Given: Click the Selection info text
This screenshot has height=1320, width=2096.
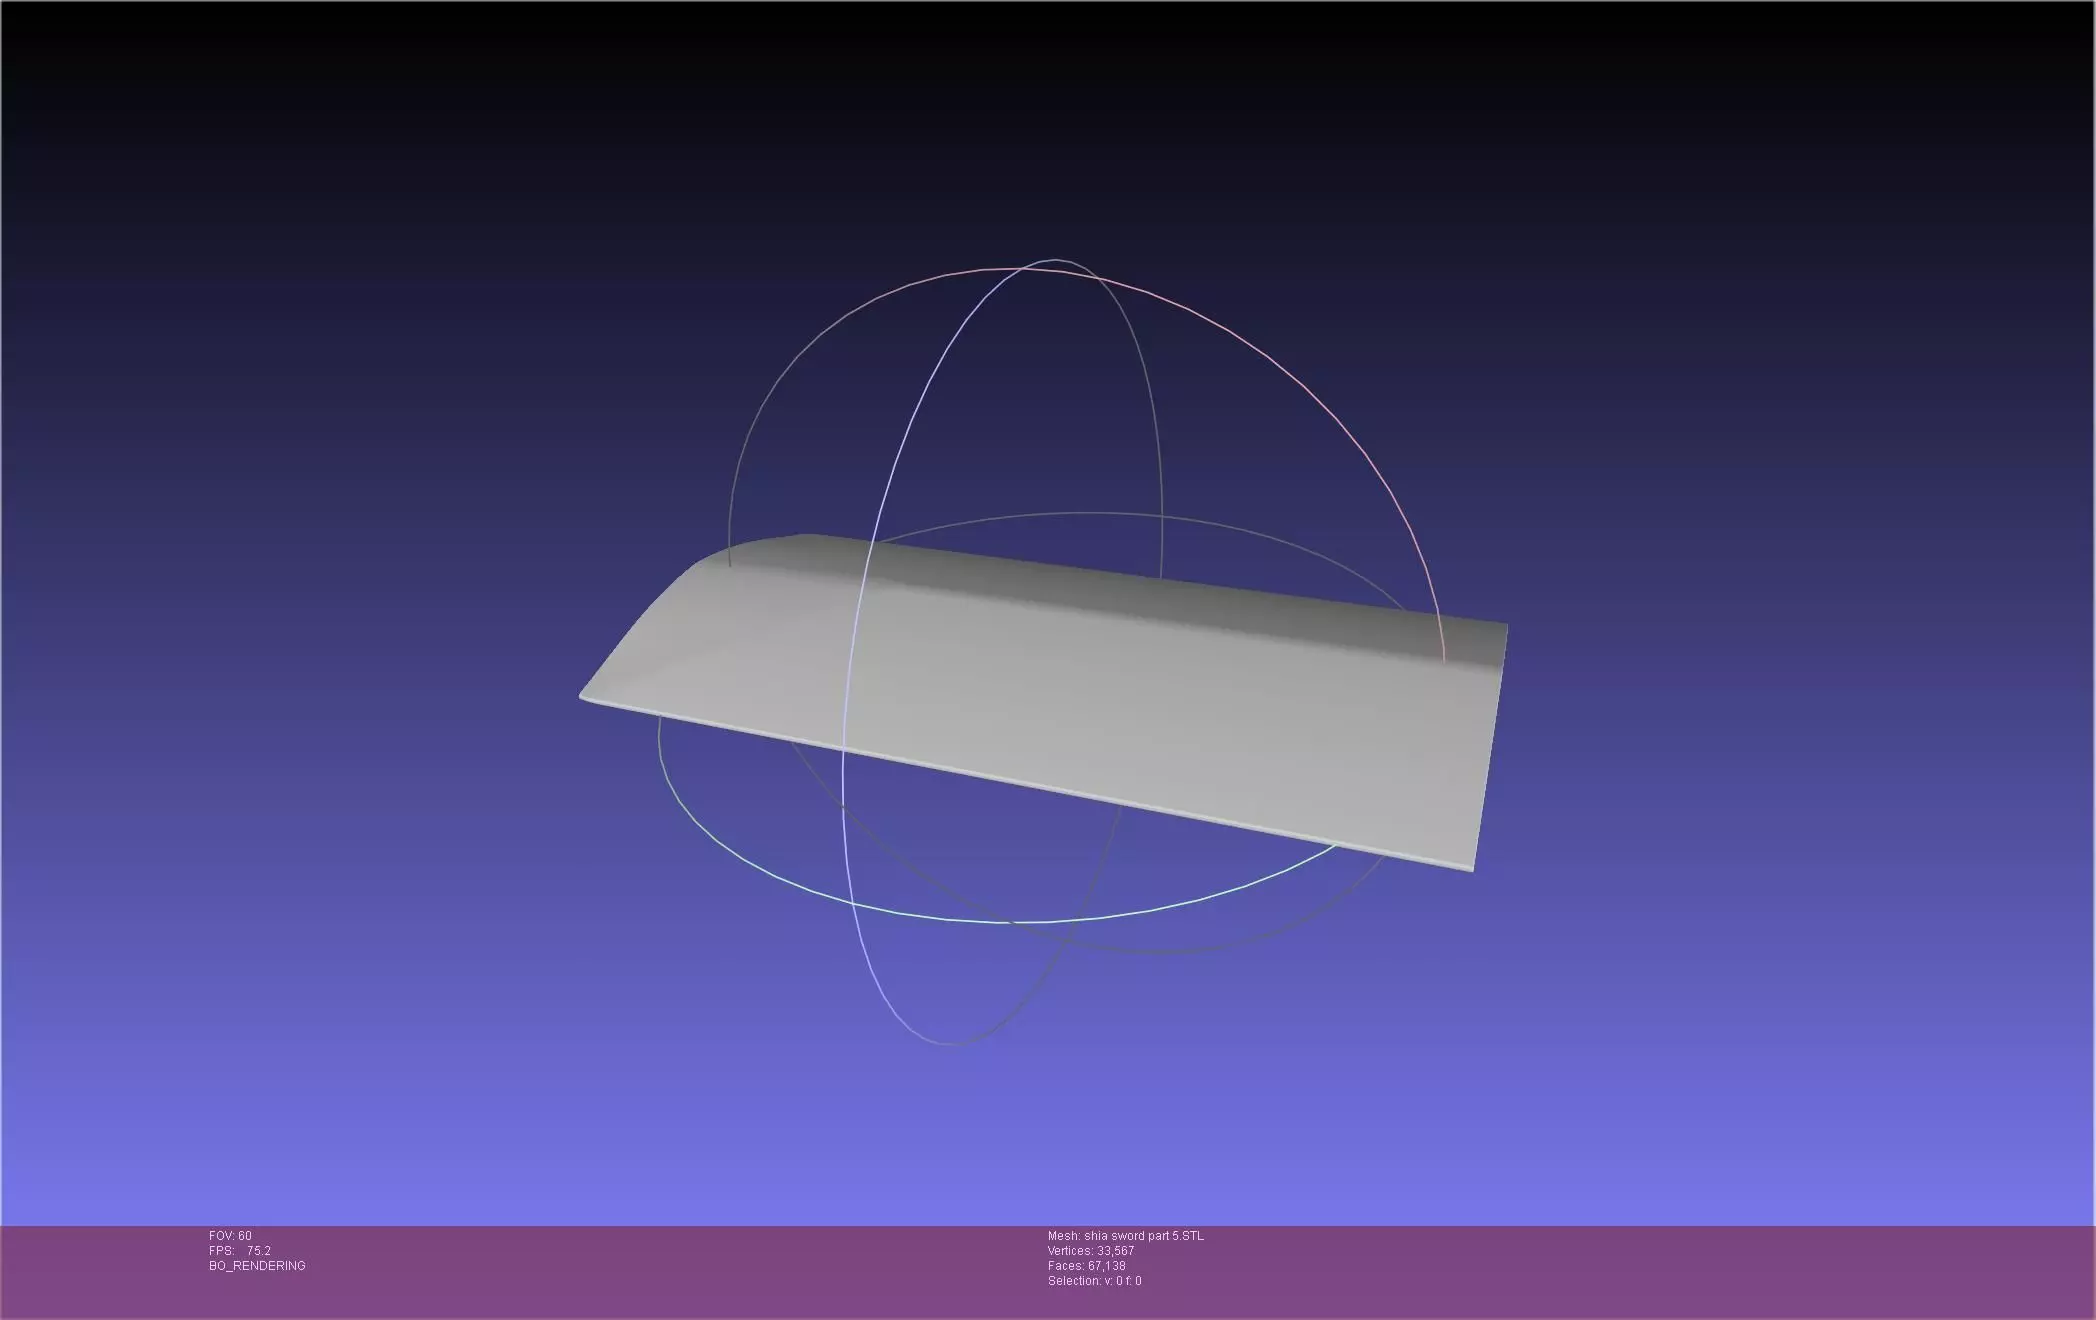Looking at the screenshot, I should click(x=1094, y=1281).
